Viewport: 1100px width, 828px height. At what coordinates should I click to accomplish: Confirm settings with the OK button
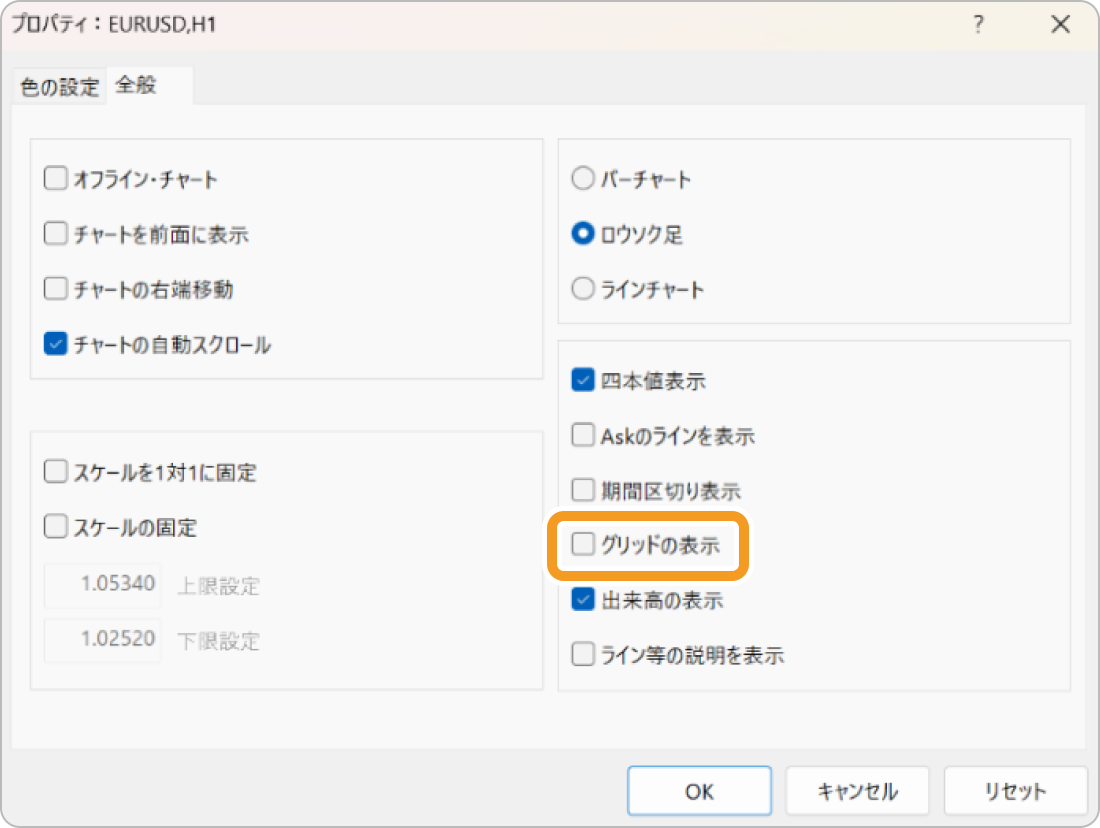699,791
